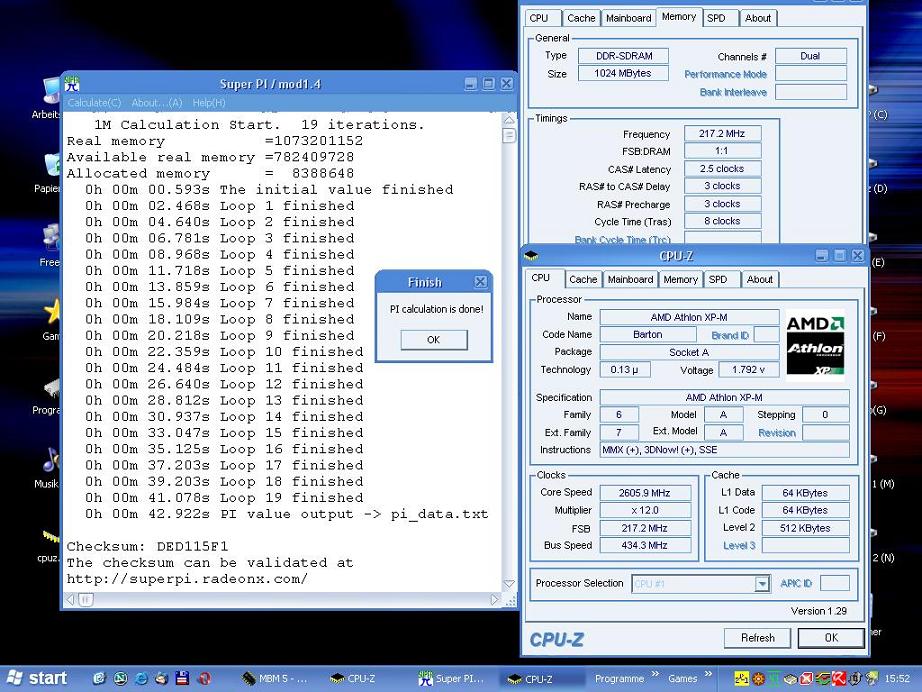Click Super PI horizontal scrollbar right arrow

click(495, 600)
